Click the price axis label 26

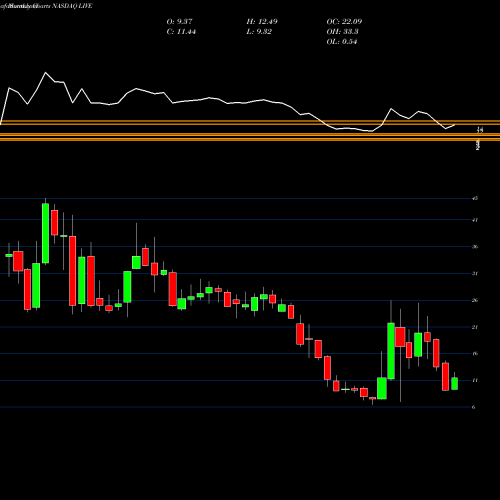tap(475, 300)
